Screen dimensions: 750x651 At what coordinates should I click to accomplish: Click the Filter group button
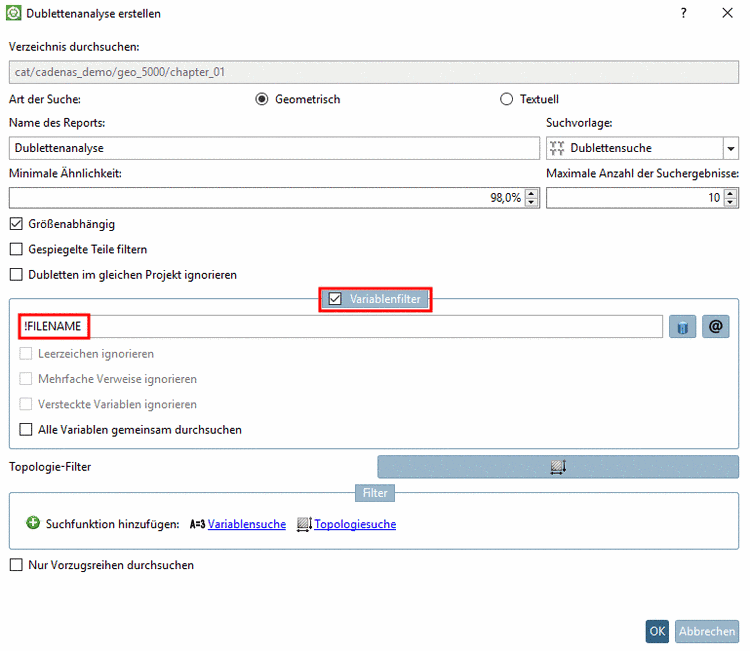point(375,493)
